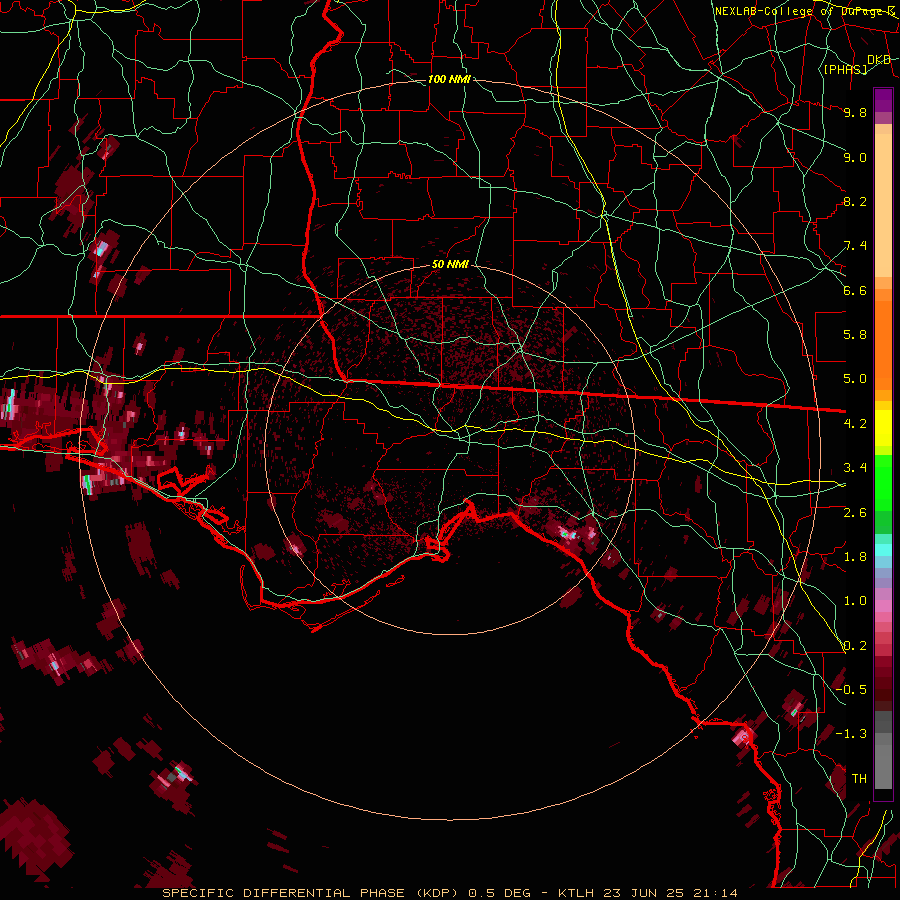Click the 4.2 value on the scale
The image size is (900, 900).
855,424
